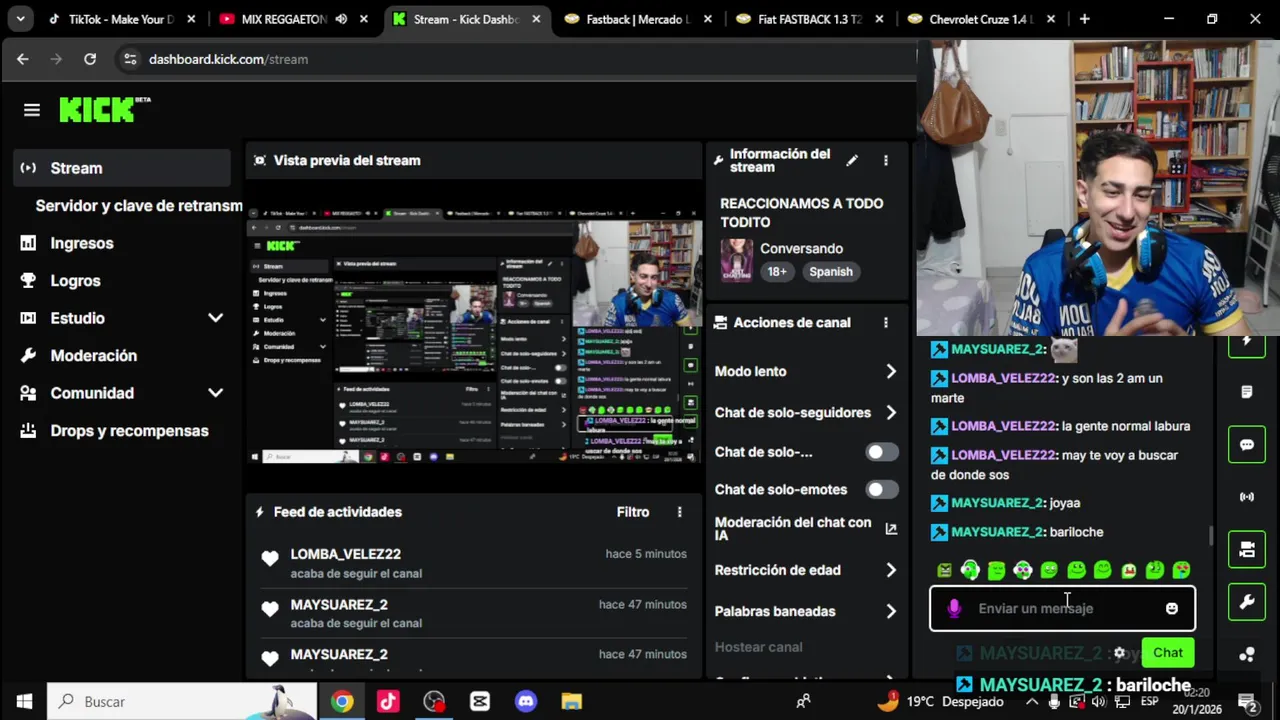Click the broadcast signal icon in the right rail
The height and width of the screenshot is (720, 1280).
1247,497
